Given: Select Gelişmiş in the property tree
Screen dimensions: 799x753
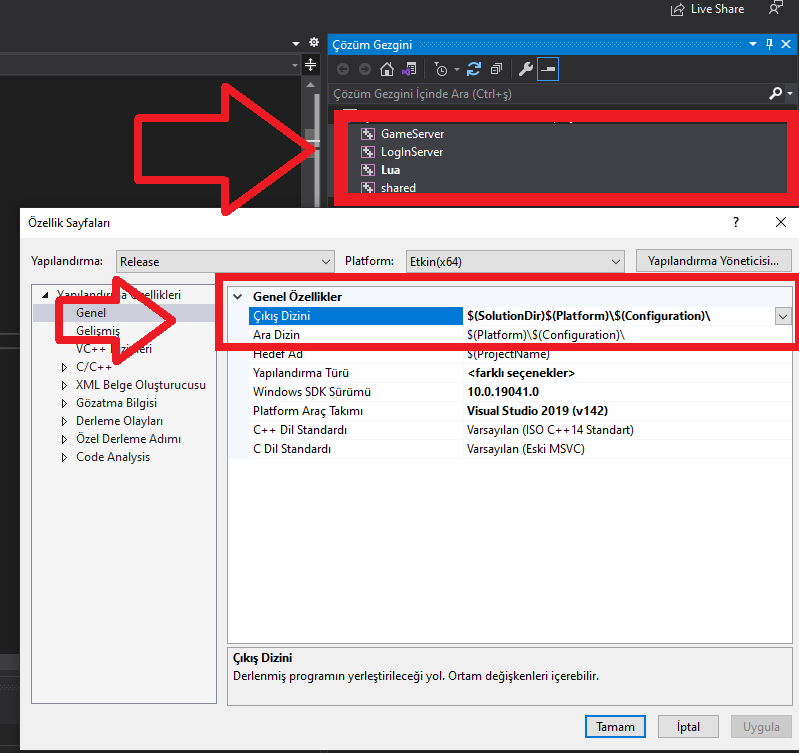Looking at the screenshot, I should click(98, 331).
